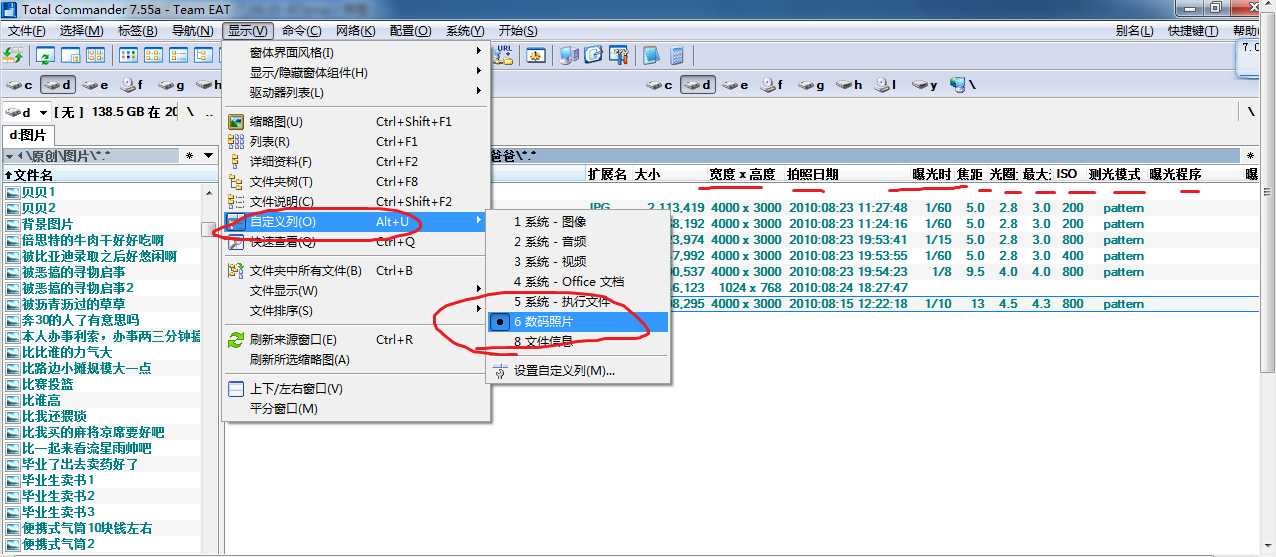The height and width of the screenshot is (557, 1276).
Task: Open 文件(F) menu
Action: pyautogui.click(x=27, y=31)
